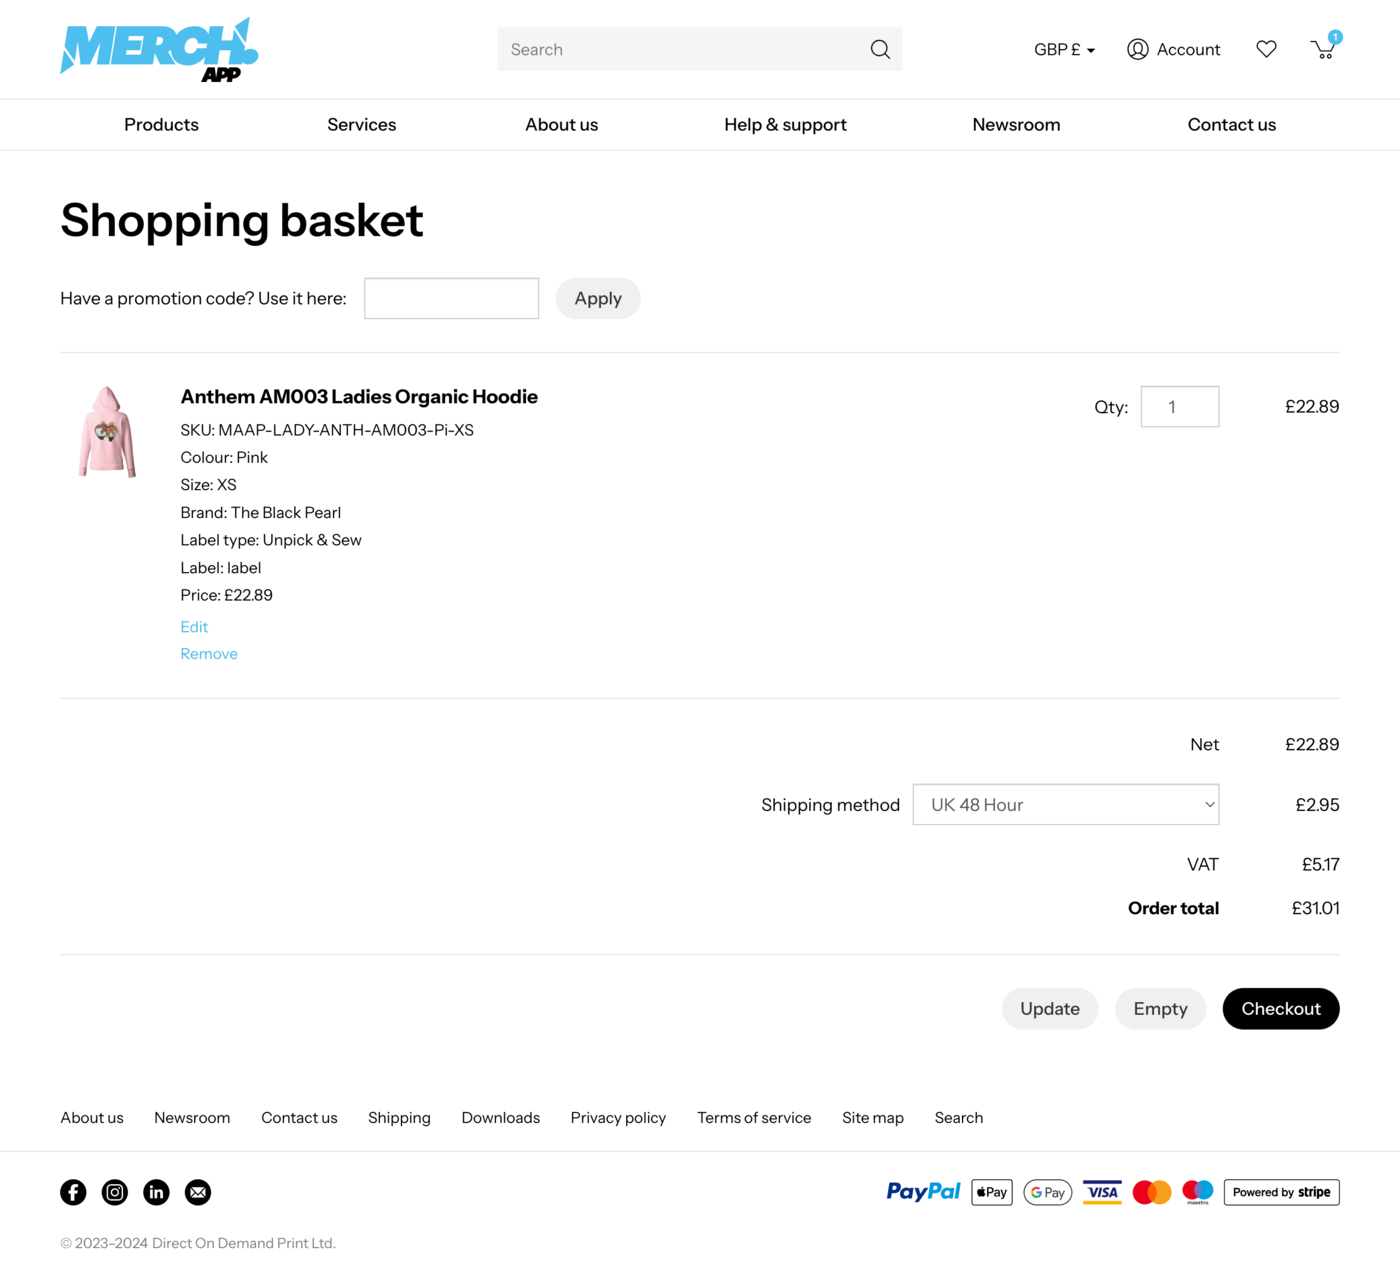Screen dimensions: 1400x1282
Task: Remove the hoodie from the basket
Action: pyautogui.click(x=209, y=654)
